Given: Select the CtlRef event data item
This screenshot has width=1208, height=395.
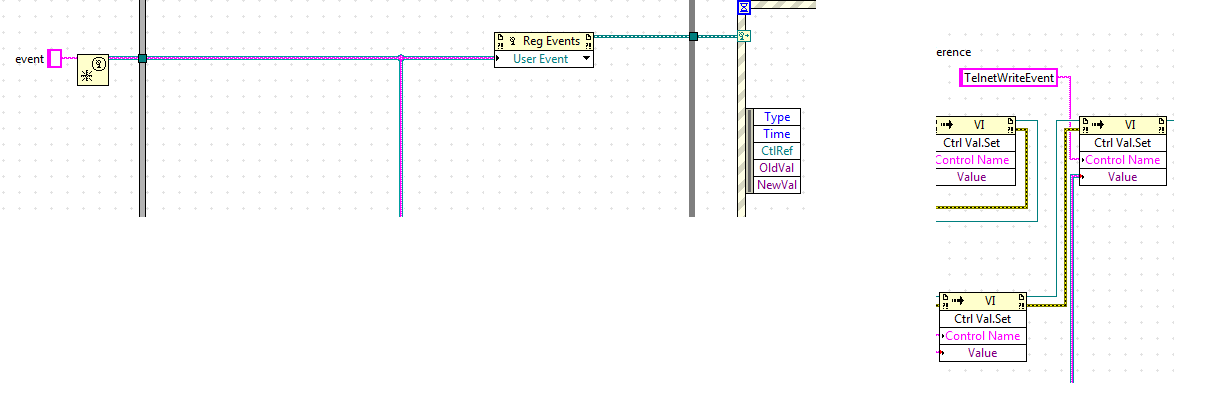Looking at the screenshot, I should (x=777, y=151).
